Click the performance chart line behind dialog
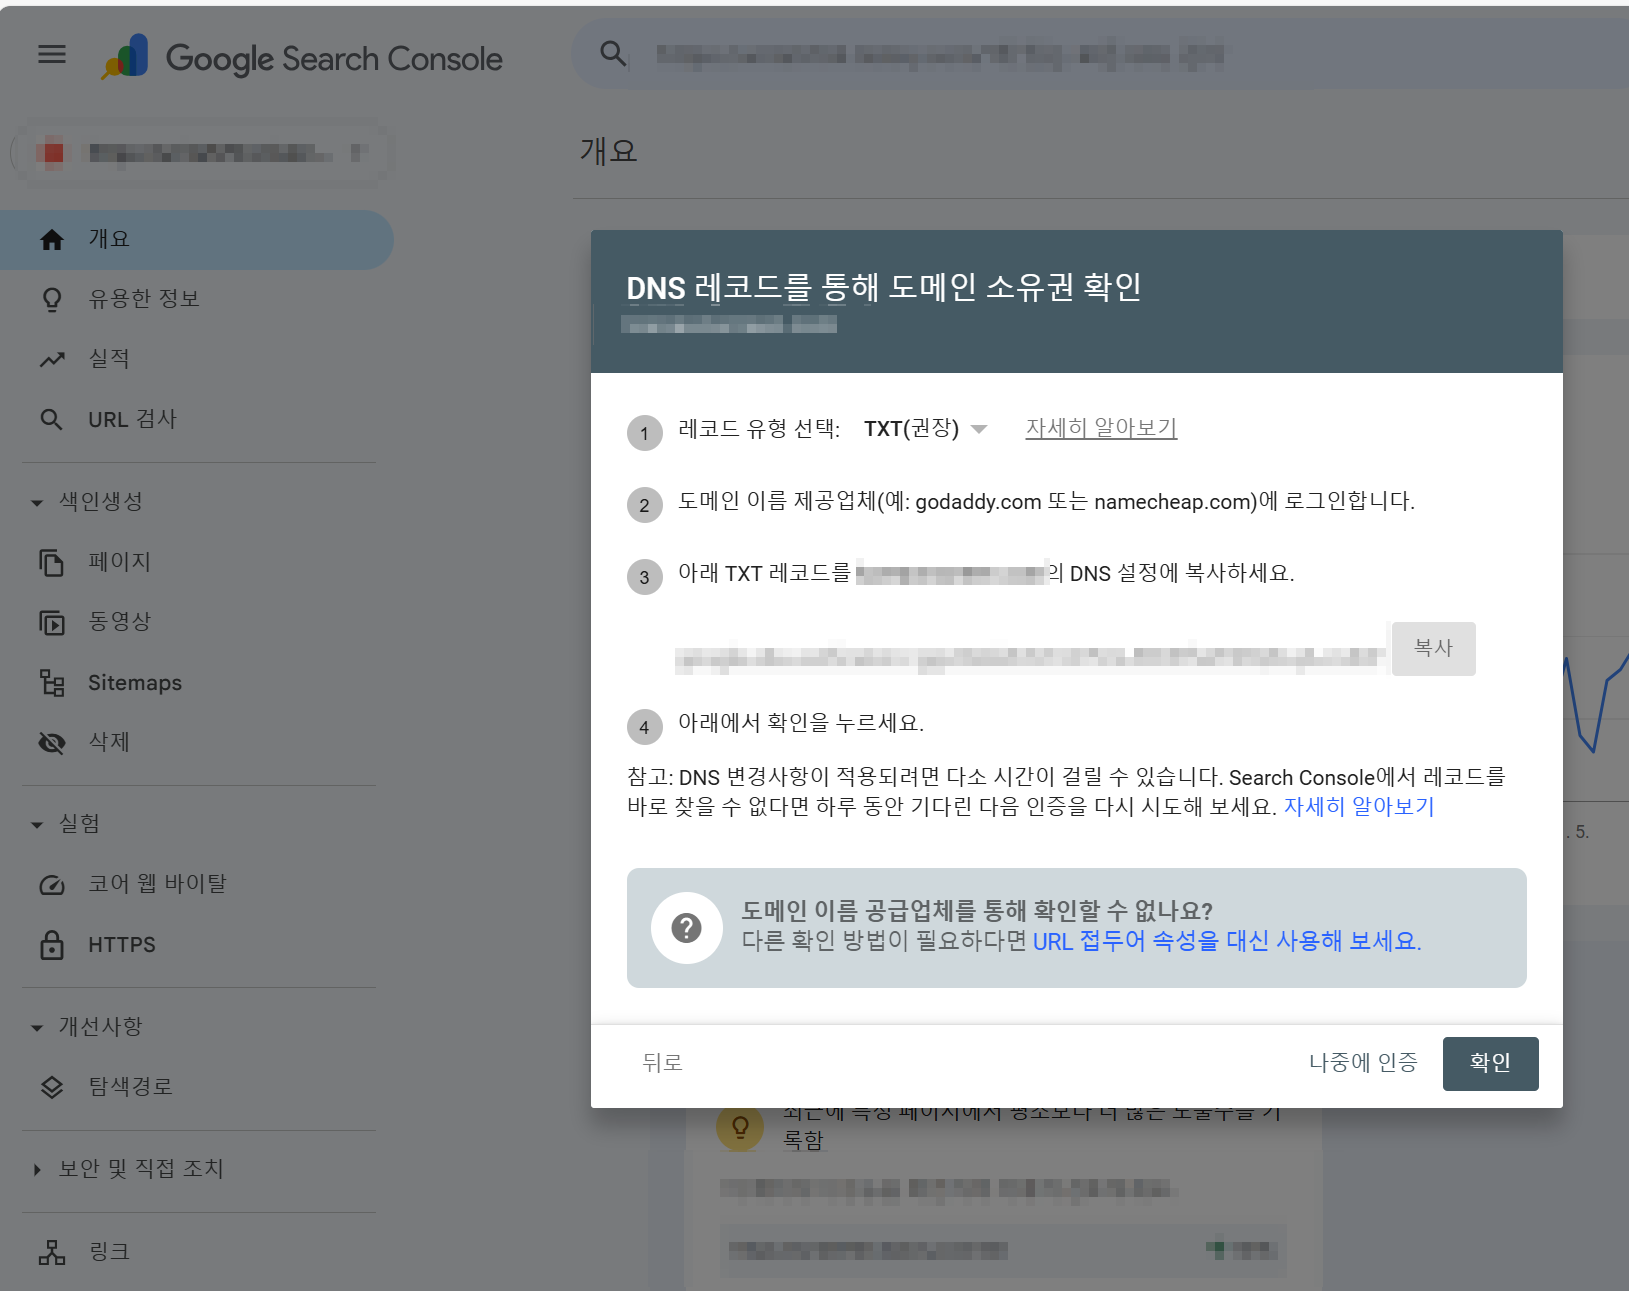The height and width of the screenshot is (1291, 1629). coord(1594,703)
